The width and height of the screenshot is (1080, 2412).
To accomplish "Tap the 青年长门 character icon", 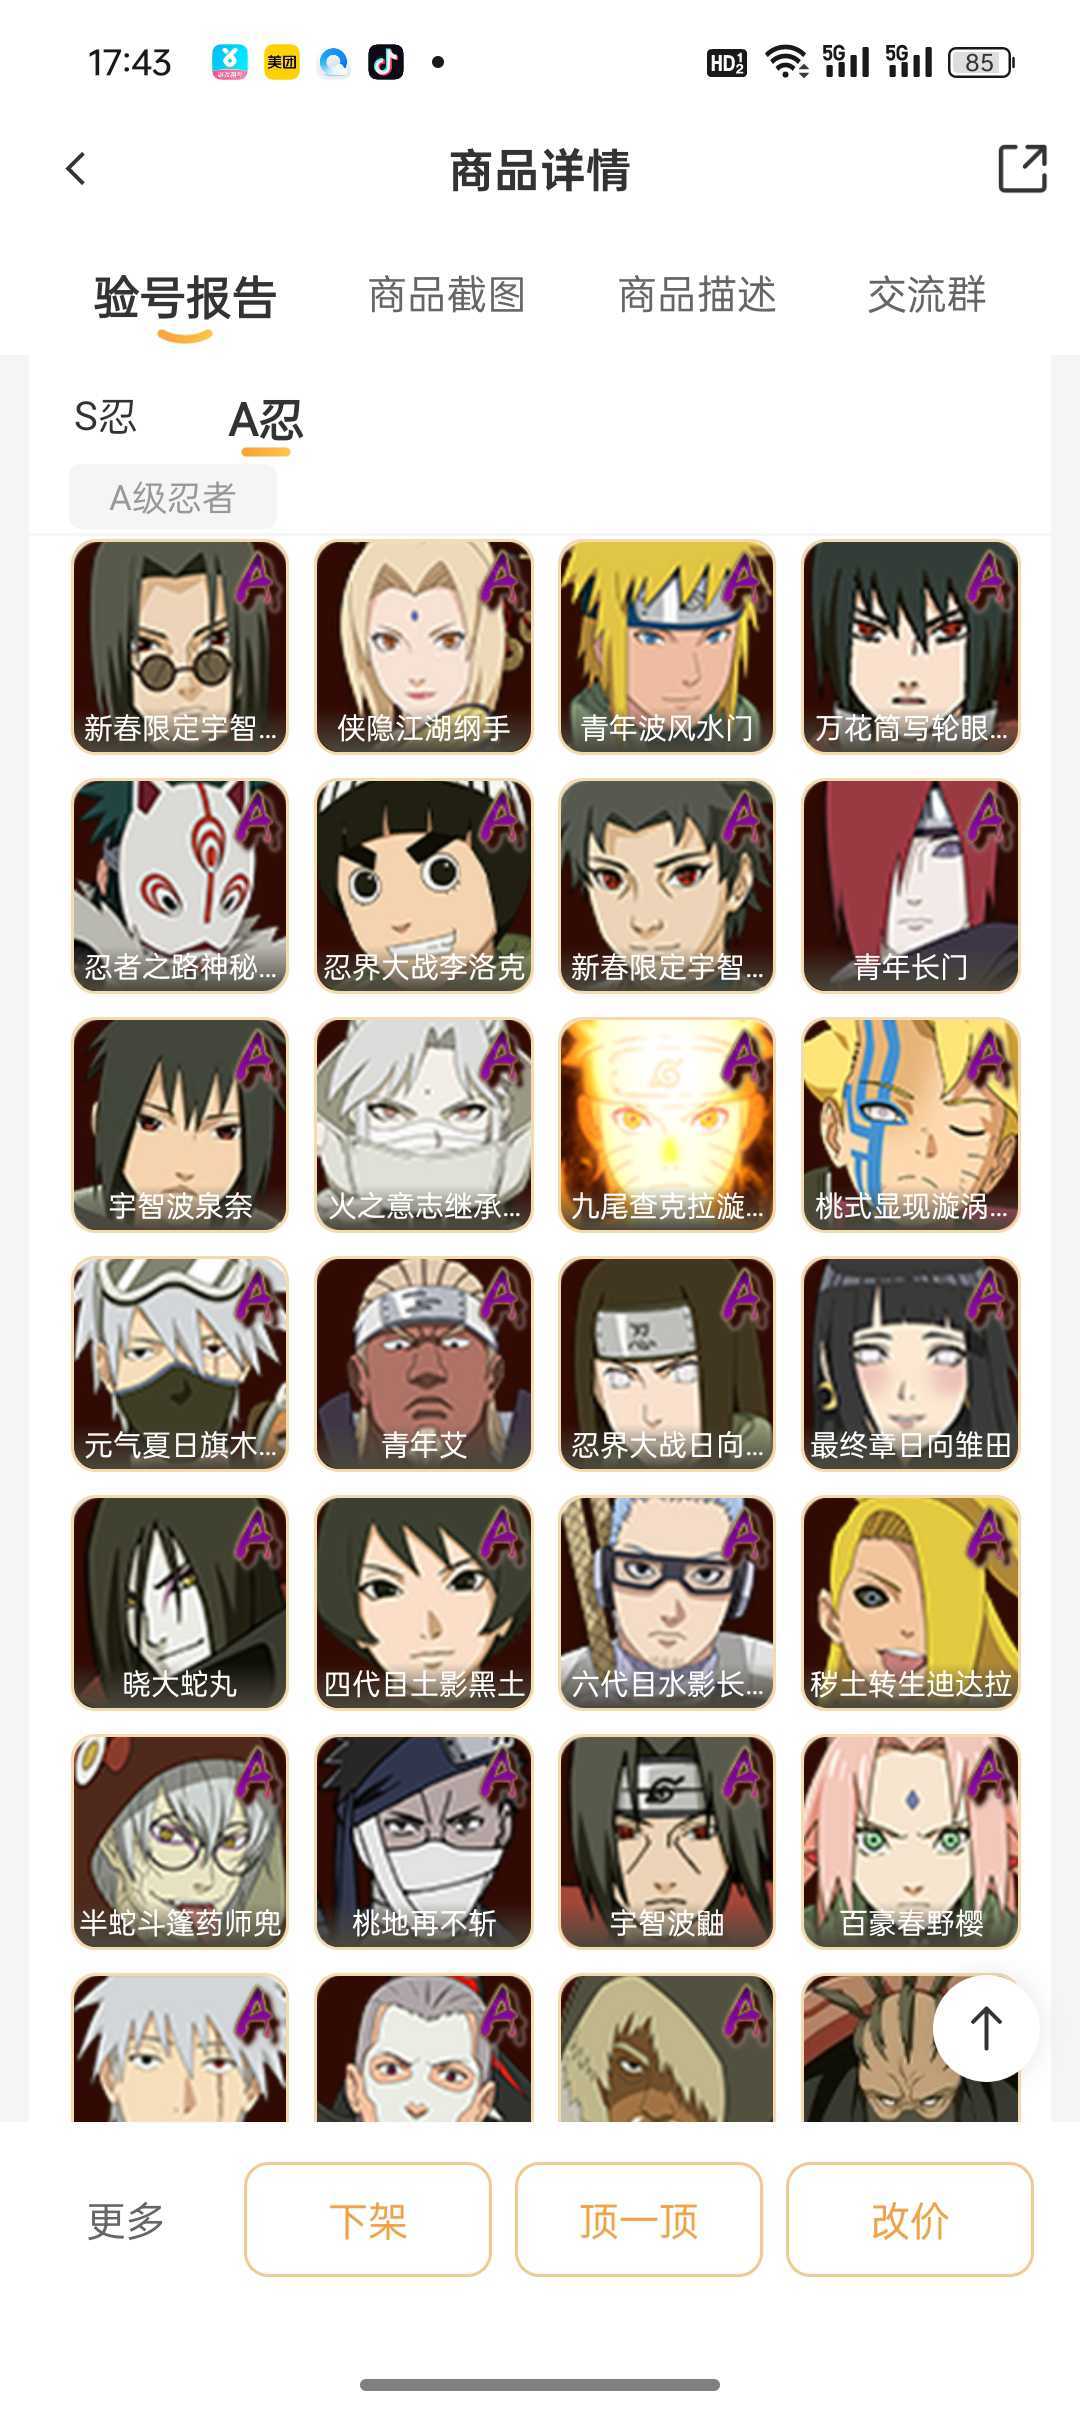I will tap(911, 886).
